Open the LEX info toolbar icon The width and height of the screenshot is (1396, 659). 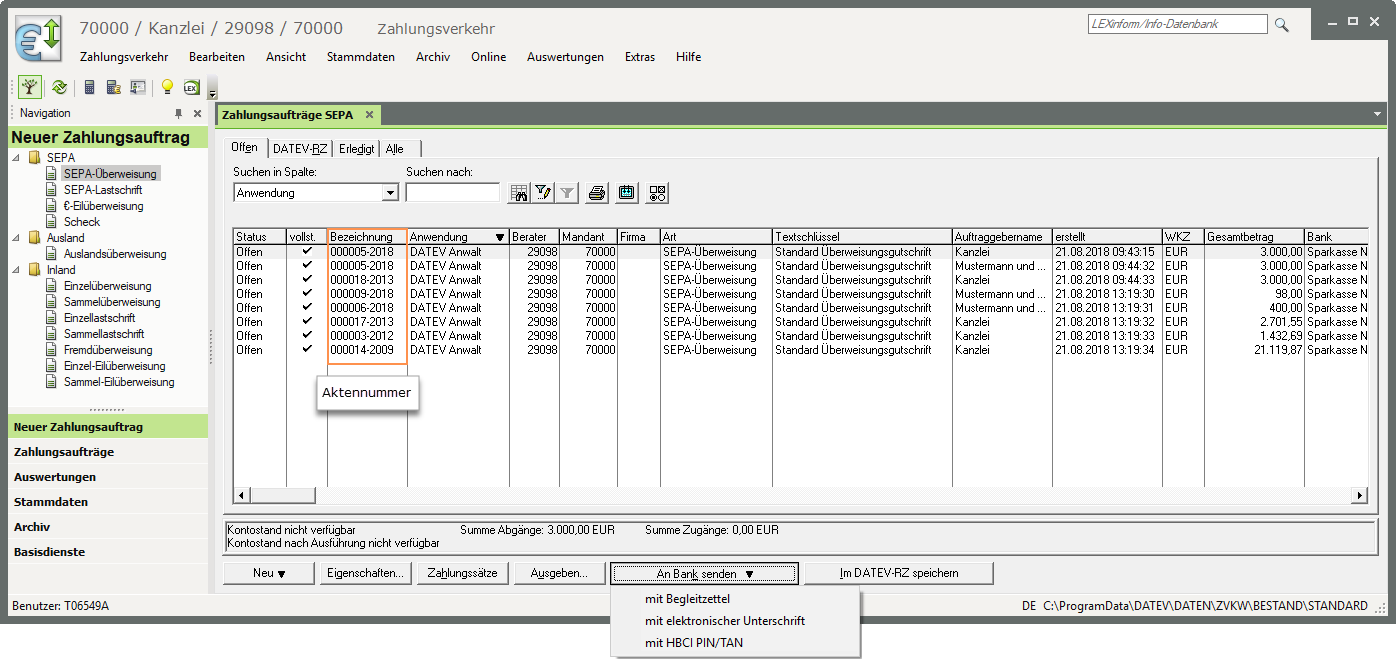point(190,87)
